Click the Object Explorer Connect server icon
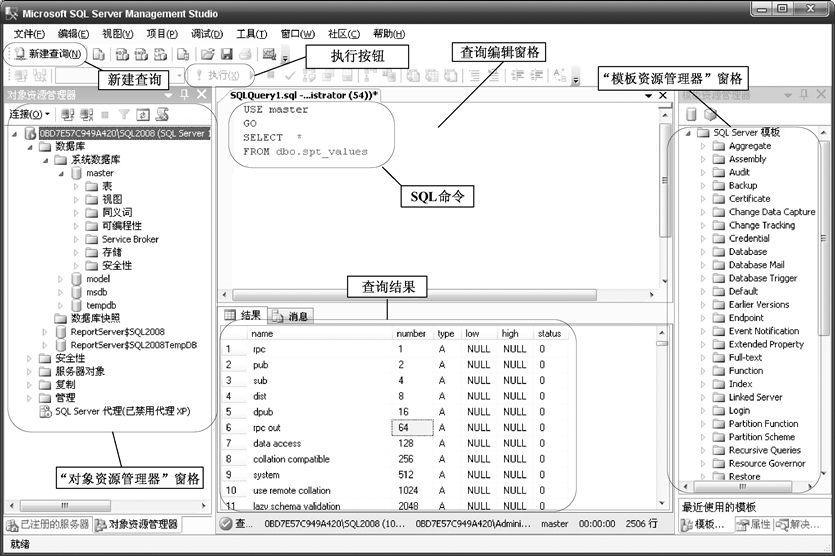This screenshot has width=835, height=556. point(68,114)
